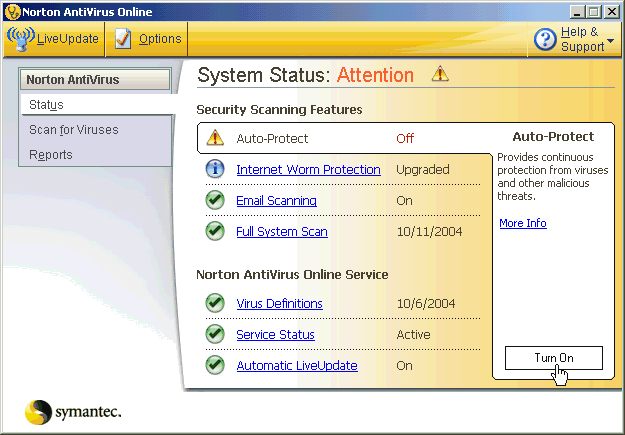Open Scan for Viruses in sidebar
625x435 pixels.
point(73,129)
